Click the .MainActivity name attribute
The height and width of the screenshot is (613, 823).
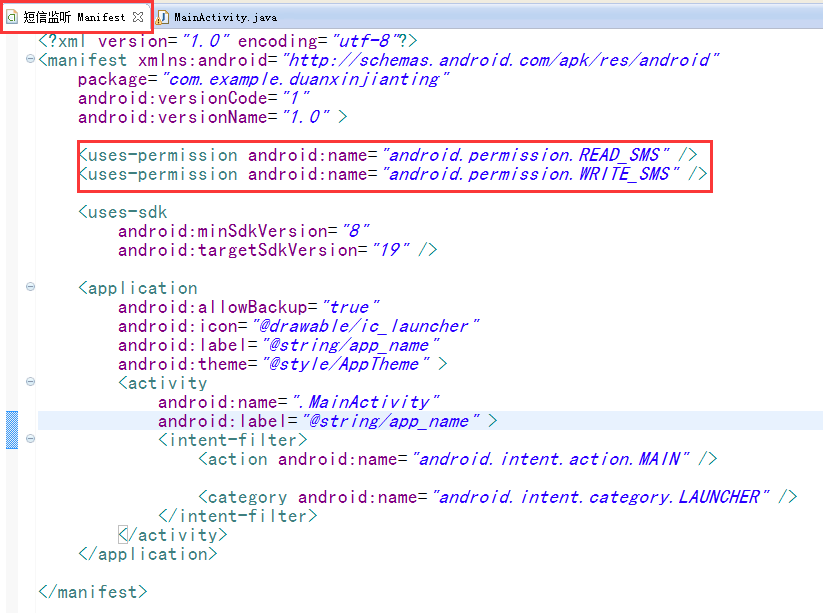299,402
